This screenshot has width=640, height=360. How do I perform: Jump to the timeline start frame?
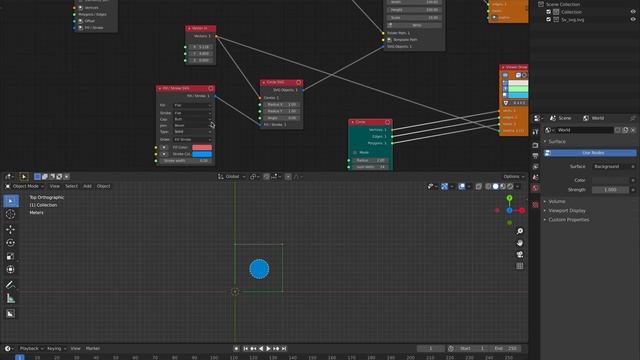245,349
